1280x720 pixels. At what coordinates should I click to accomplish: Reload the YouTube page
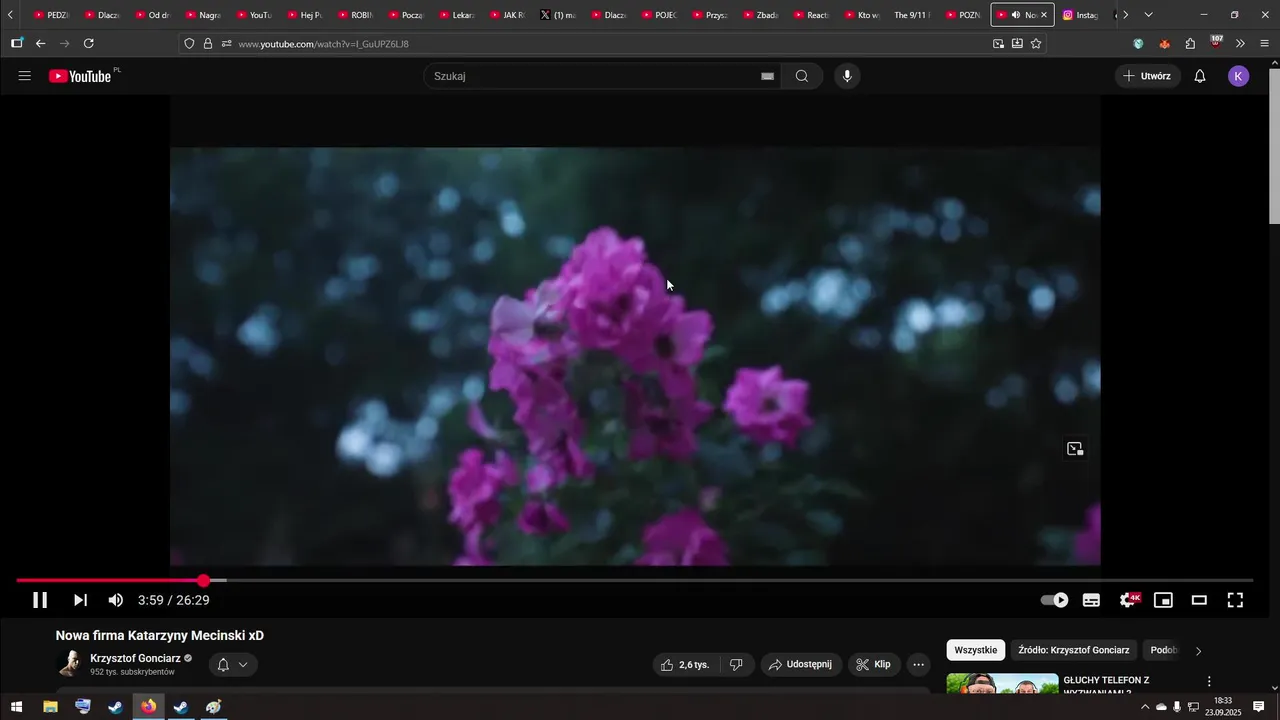point(88,43)
